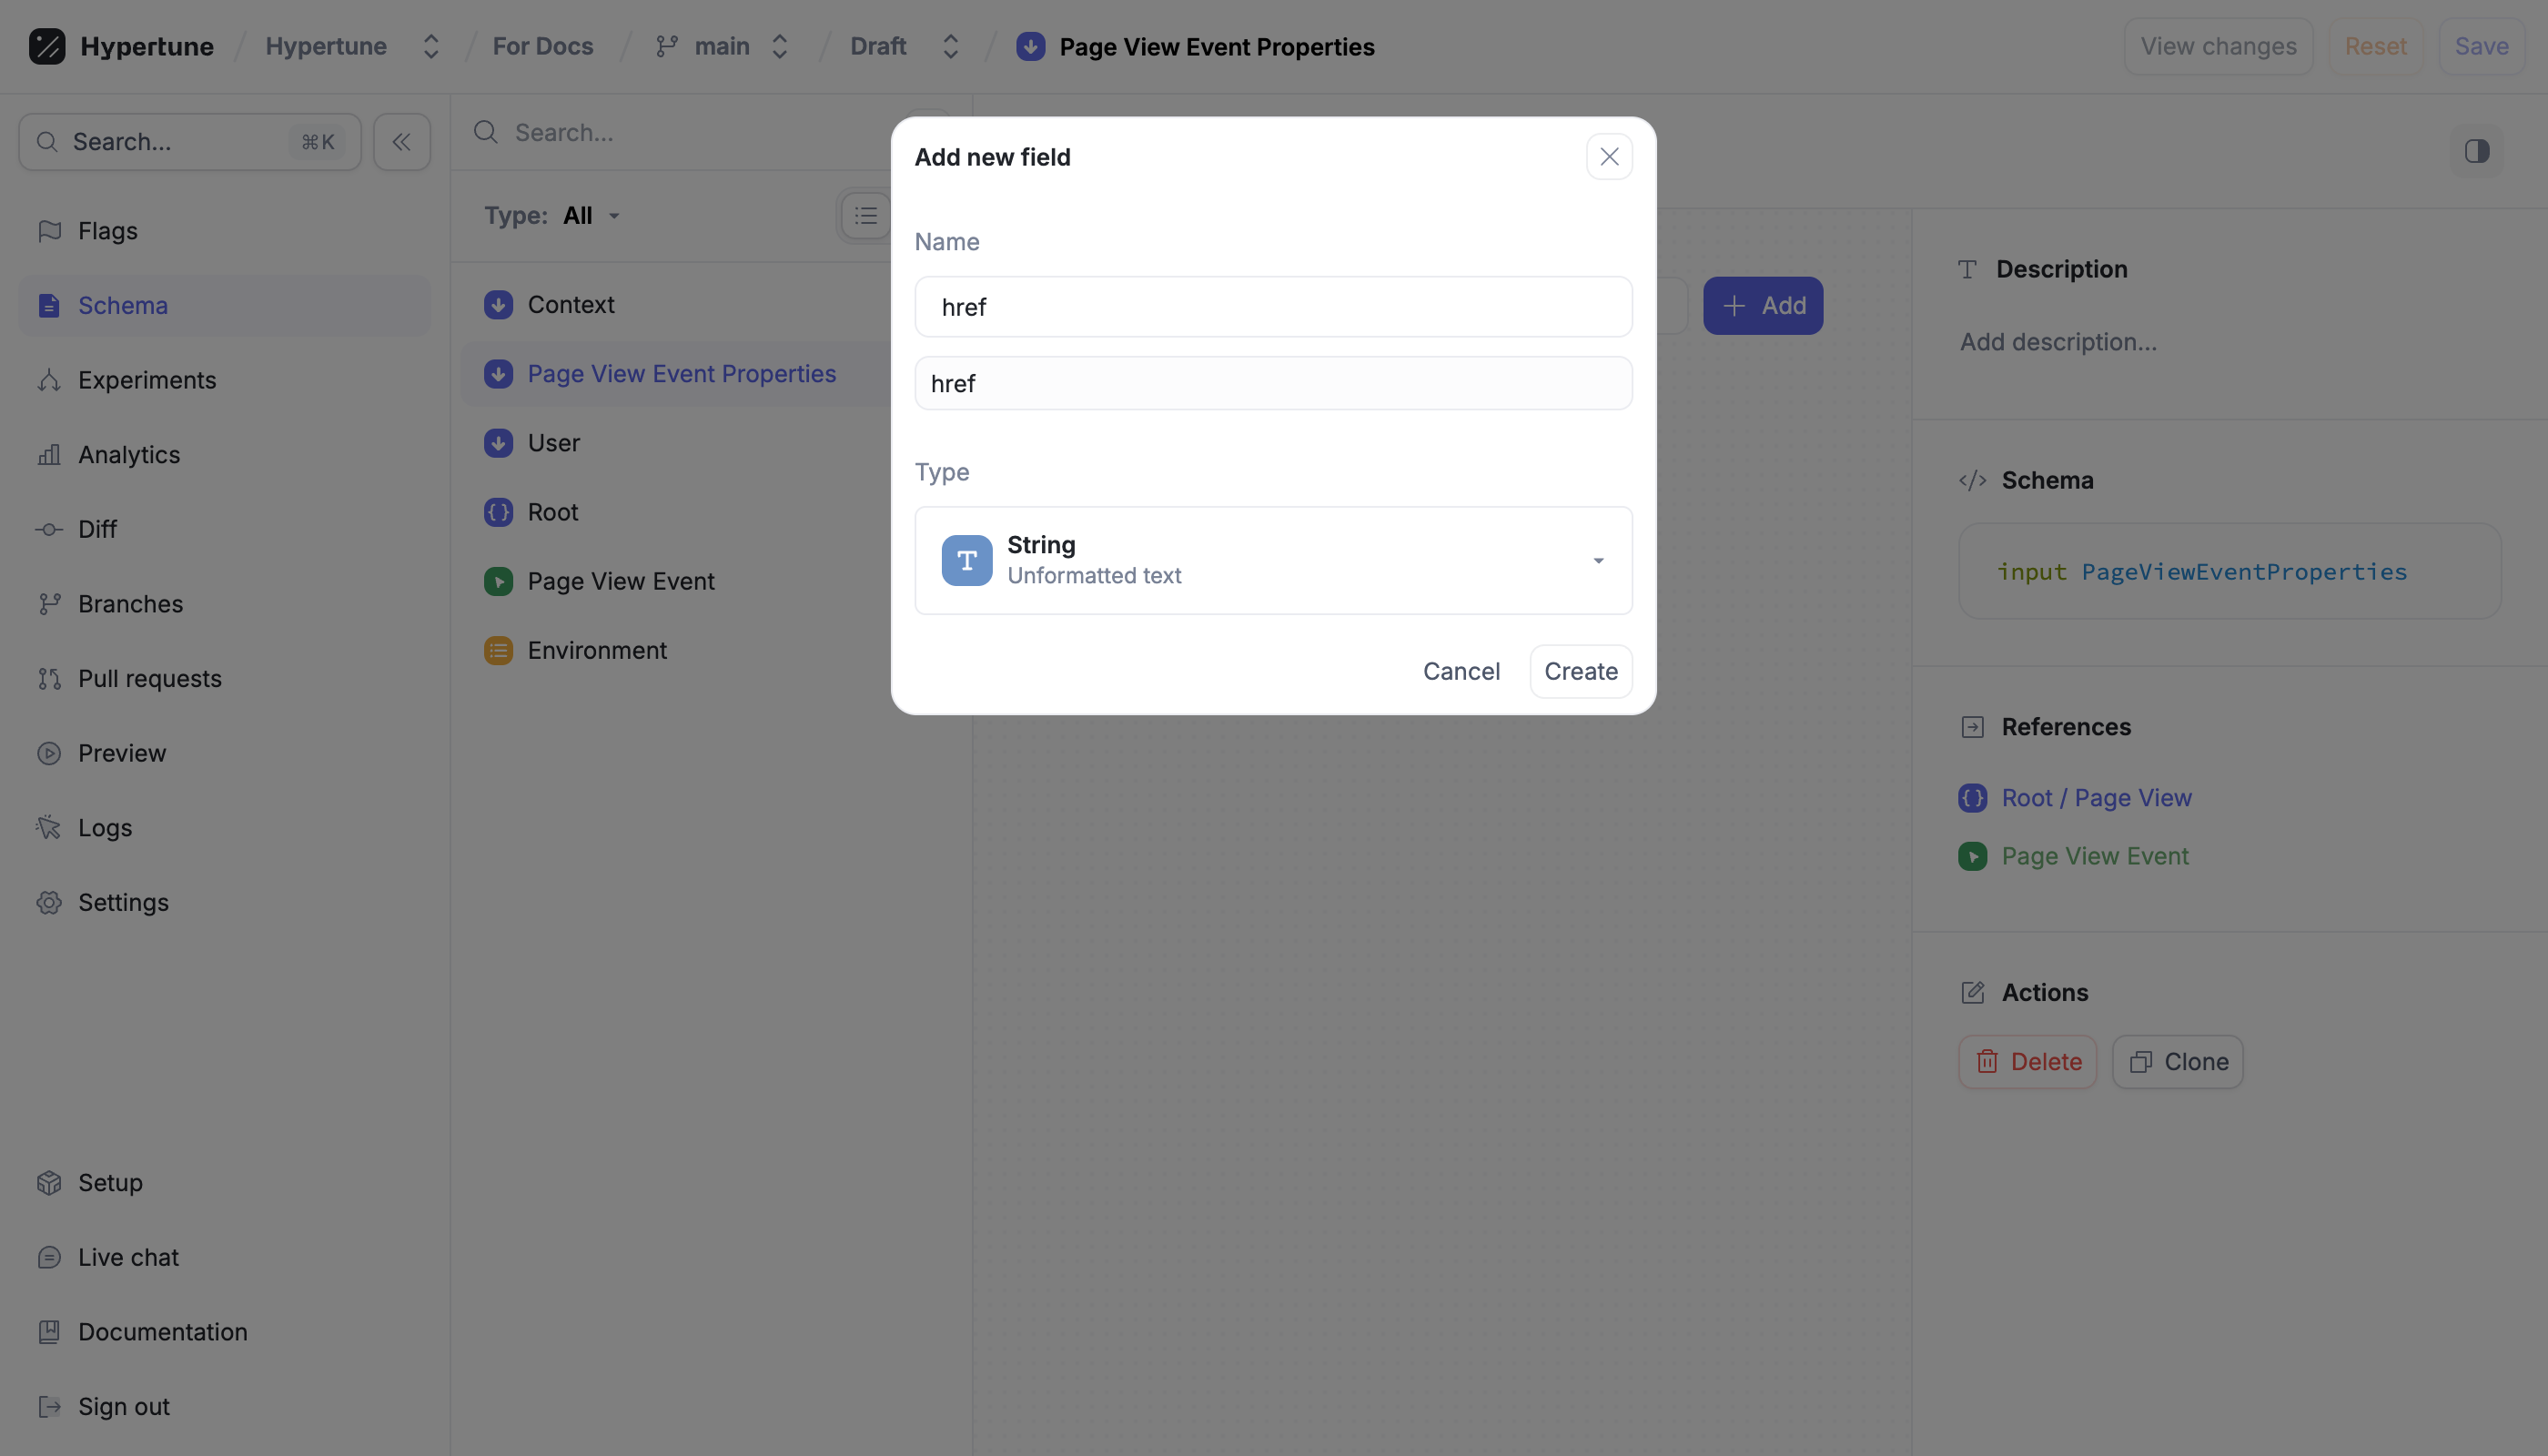Open Root / Page View reference

2095,798
